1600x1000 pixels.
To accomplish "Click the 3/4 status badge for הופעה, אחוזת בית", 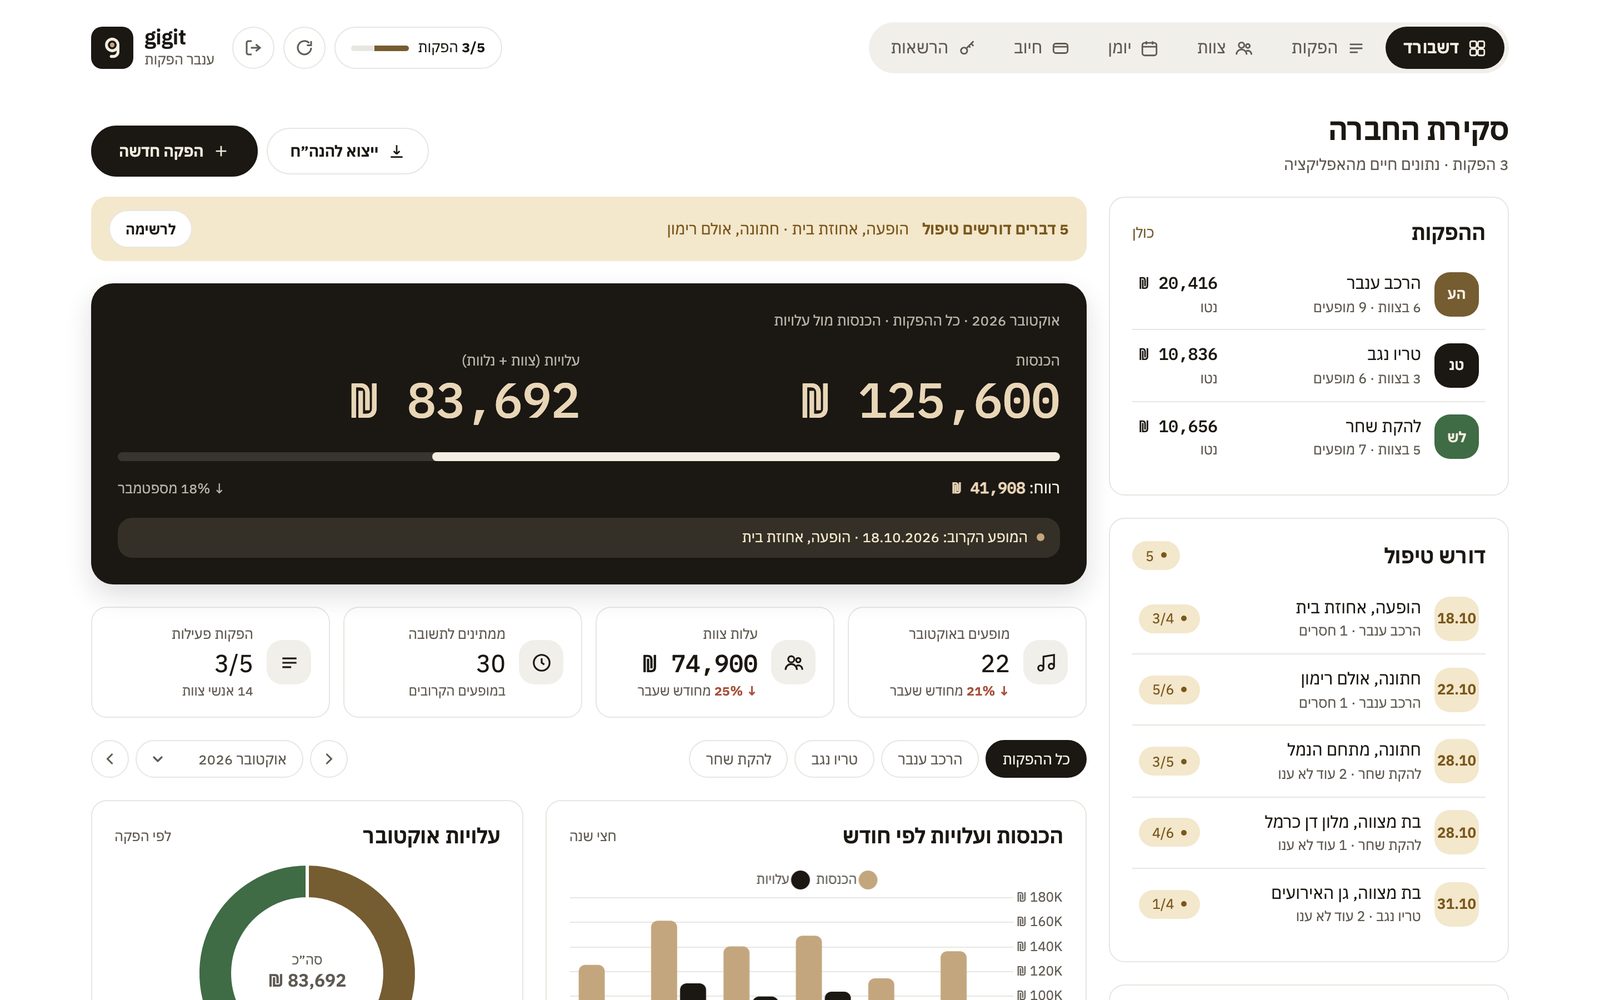I will pos(1169,618).
